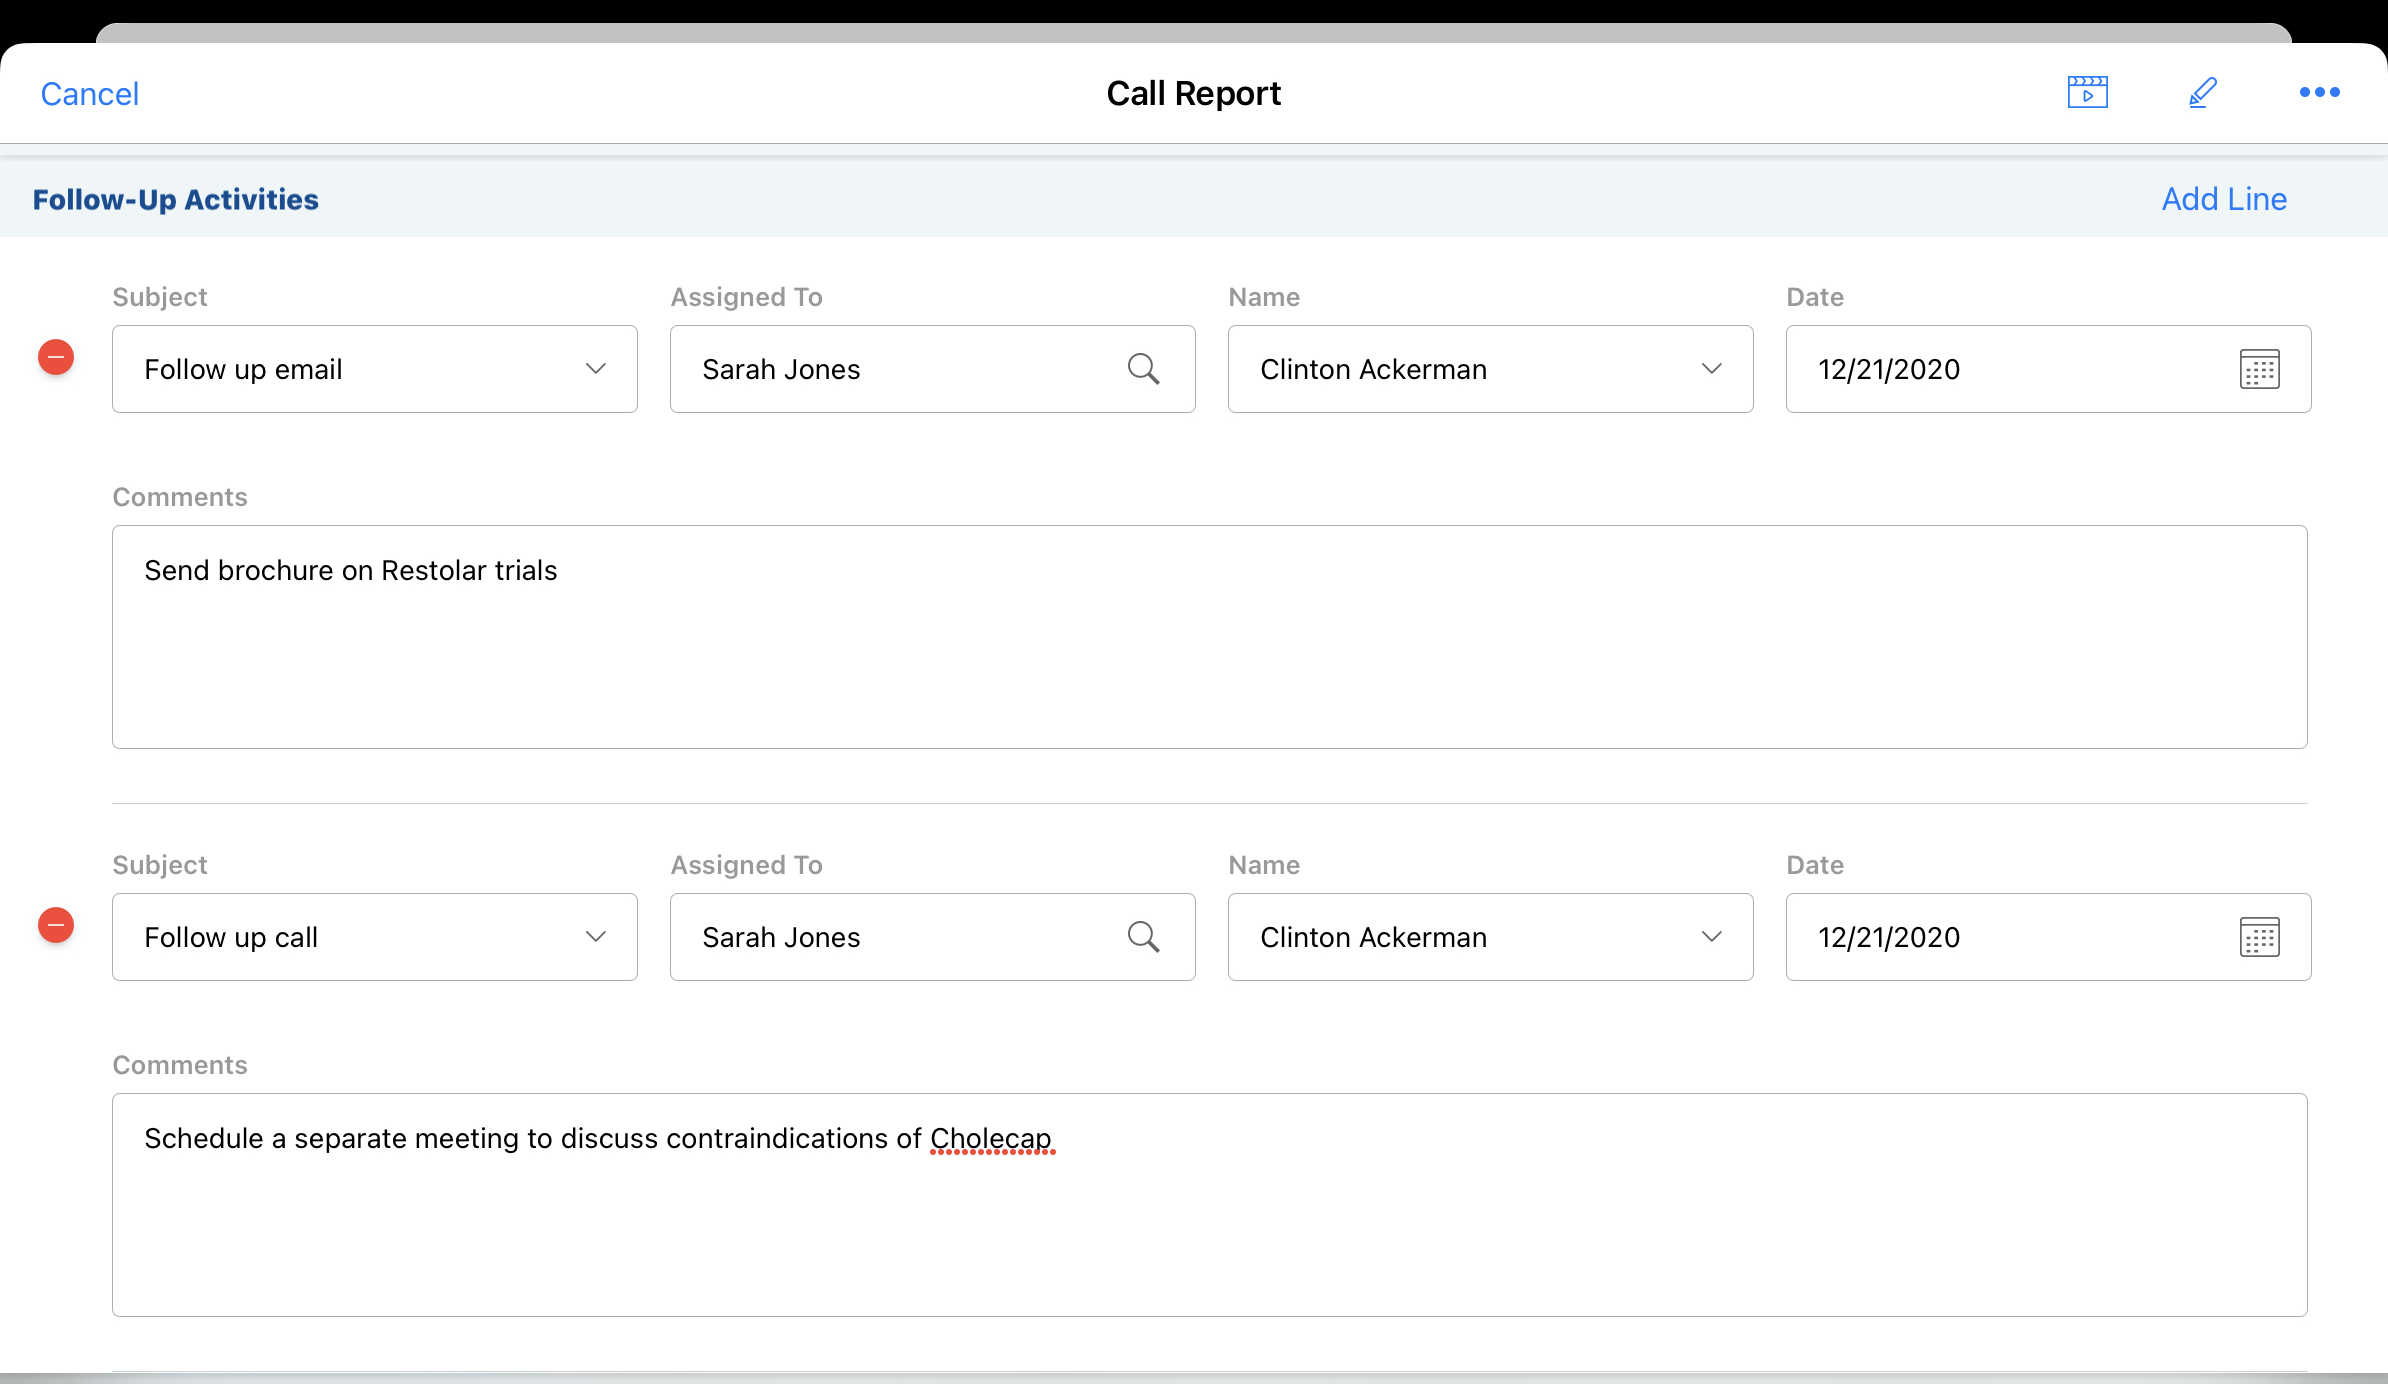
Task: Expand the Follow up email subject dropdown
Action: pyautogui.click(x=595, y=369)
